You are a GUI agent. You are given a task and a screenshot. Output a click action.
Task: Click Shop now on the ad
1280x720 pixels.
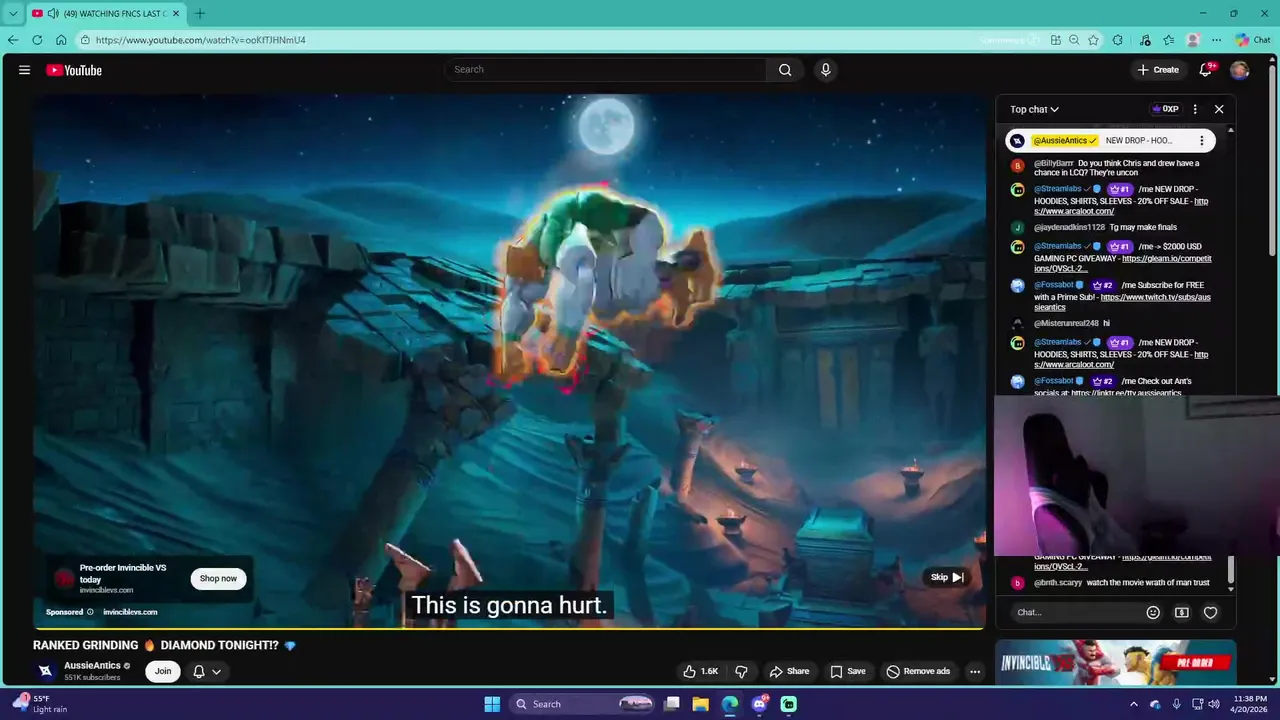click(218, 578)
